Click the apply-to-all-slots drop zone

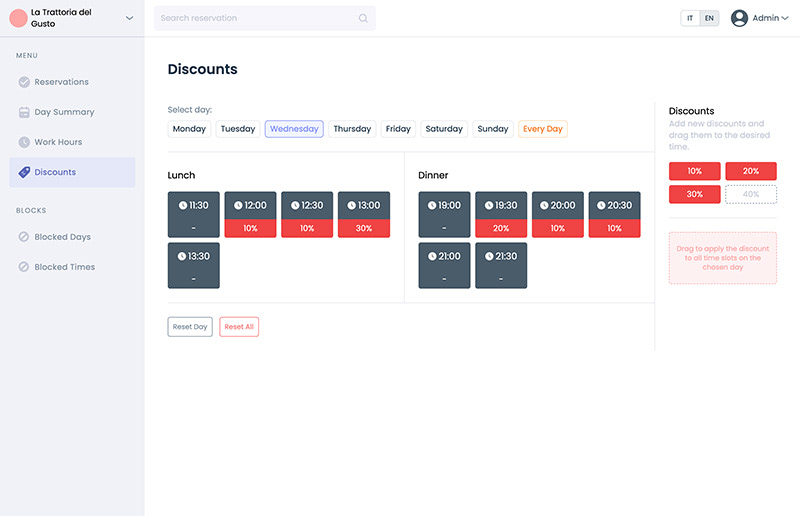point(722,258)
